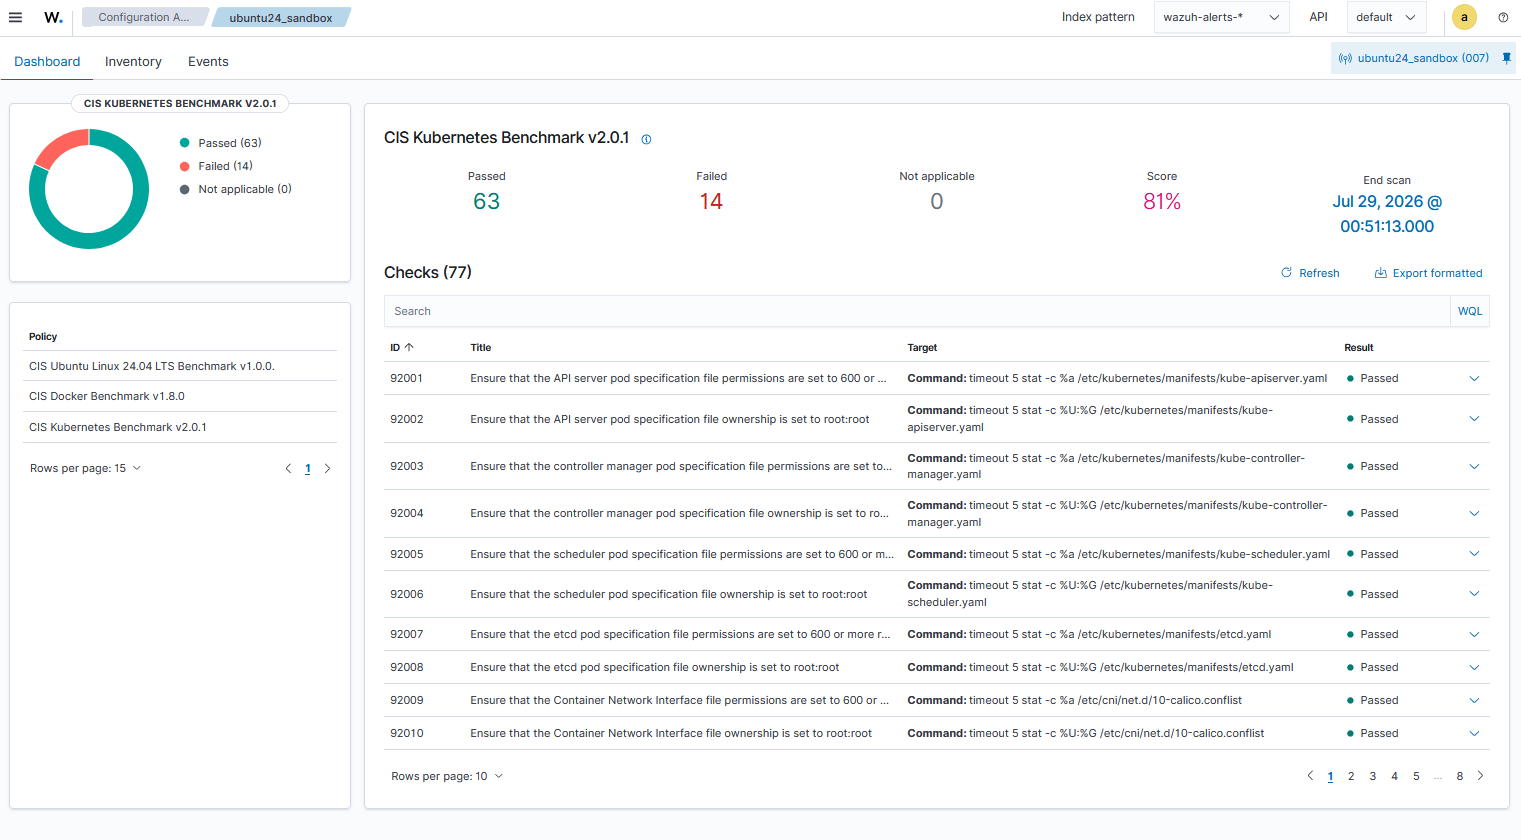Image resolution: width=1521 pixels, height=840 pixels.
Task: Expand details of check 92004
Action: click(1474, 513)
